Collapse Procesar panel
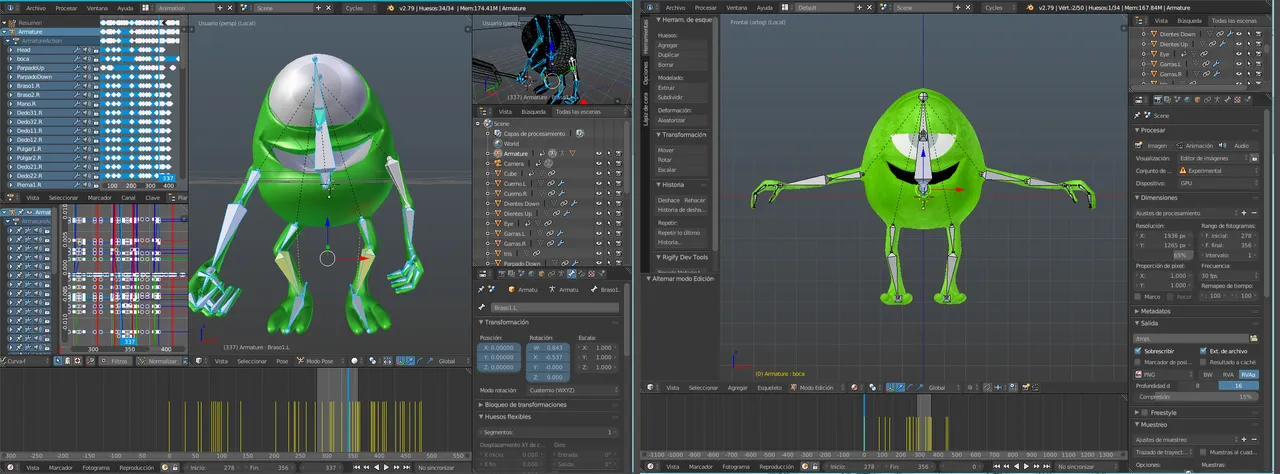Image resolution: width=1280 pixels, height=474 pixels. [x=1153, y=130]
